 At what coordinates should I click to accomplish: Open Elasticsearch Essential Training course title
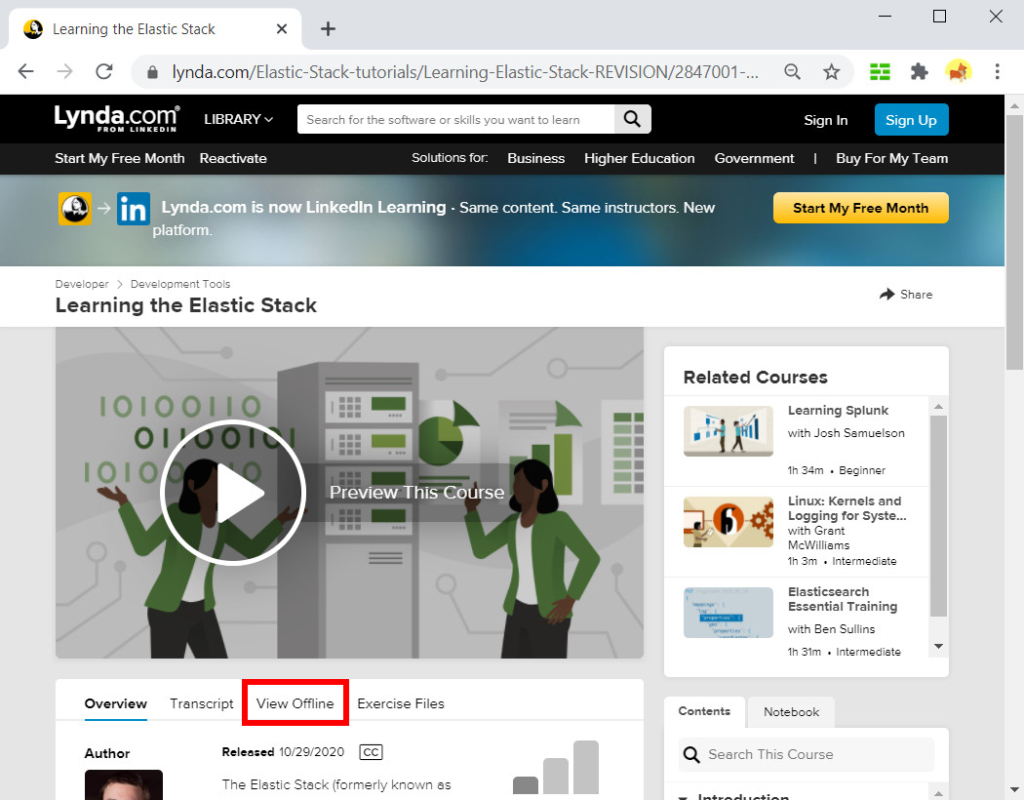(x=842, y=599)
